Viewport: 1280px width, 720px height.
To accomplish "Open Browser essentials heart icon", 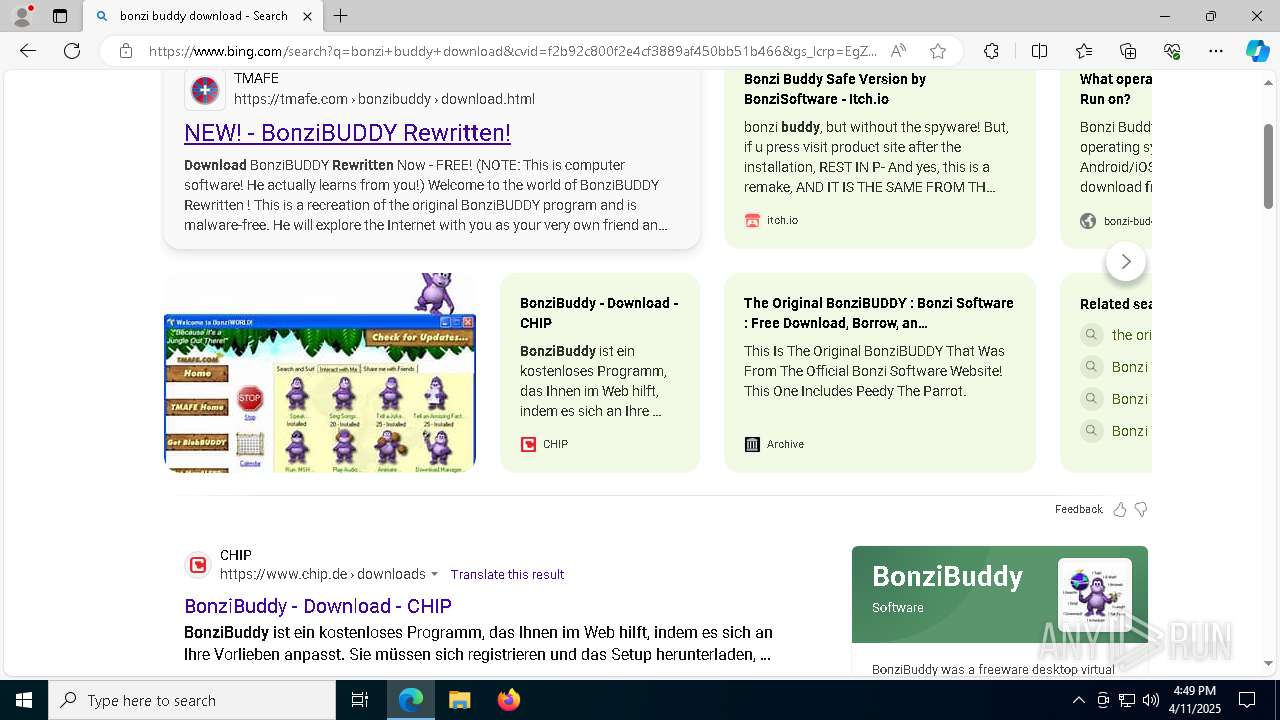I will click(x=1172, y=51).
